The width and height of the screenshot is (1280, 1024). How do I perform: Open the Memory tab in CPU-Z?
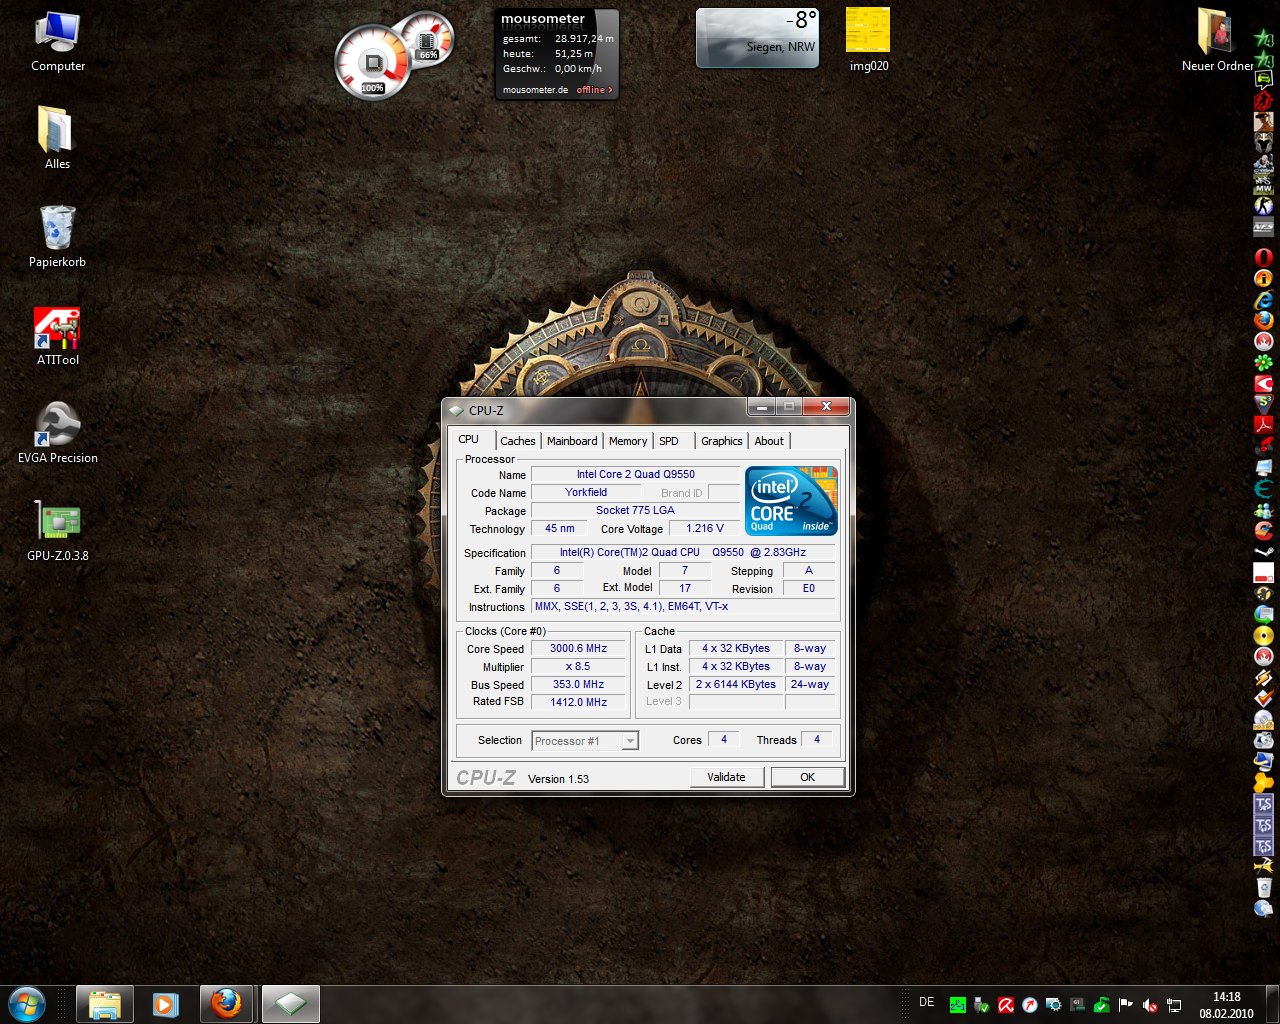628,441
